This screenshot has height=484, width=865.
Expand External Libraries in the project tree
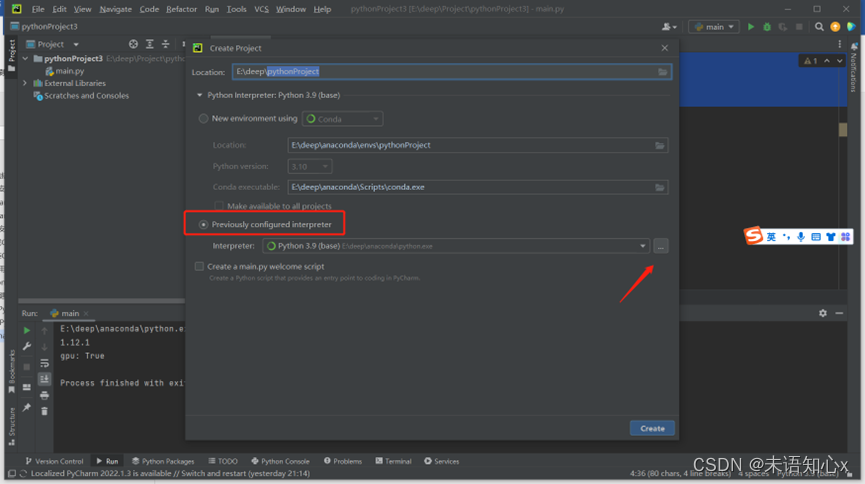pos(25,83)
